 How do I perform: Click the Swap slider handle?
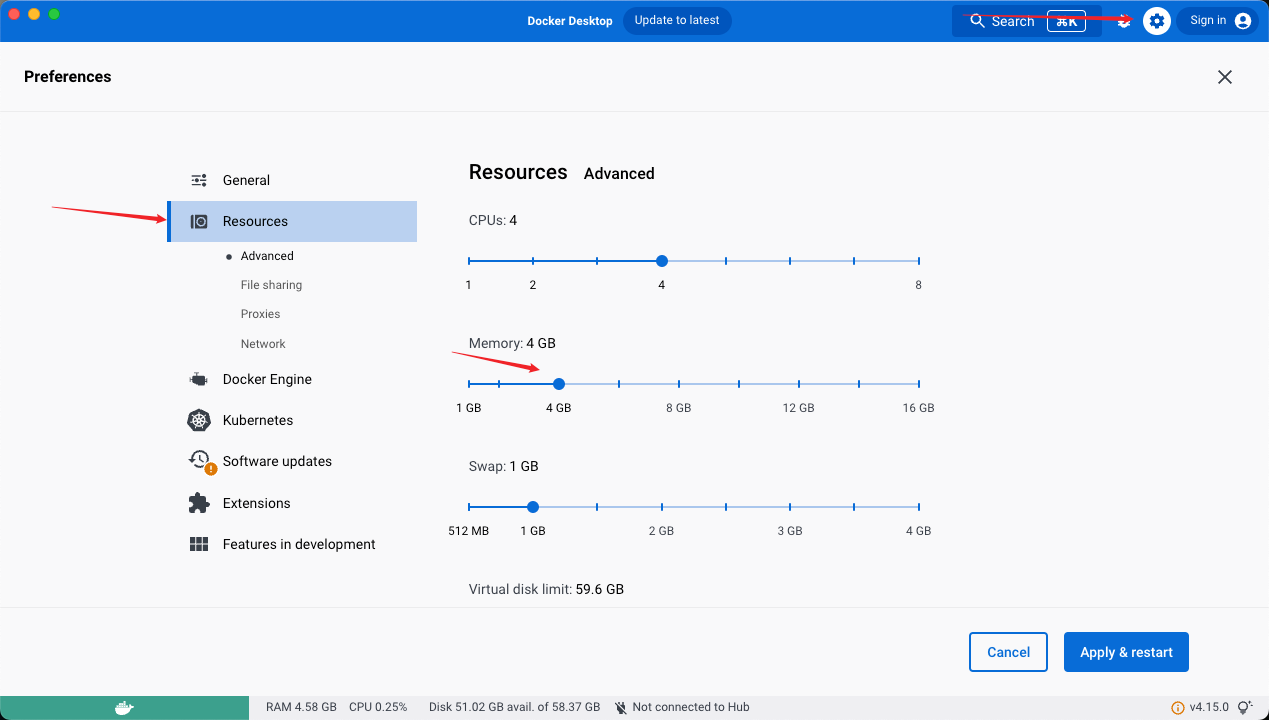click(533, 507)
